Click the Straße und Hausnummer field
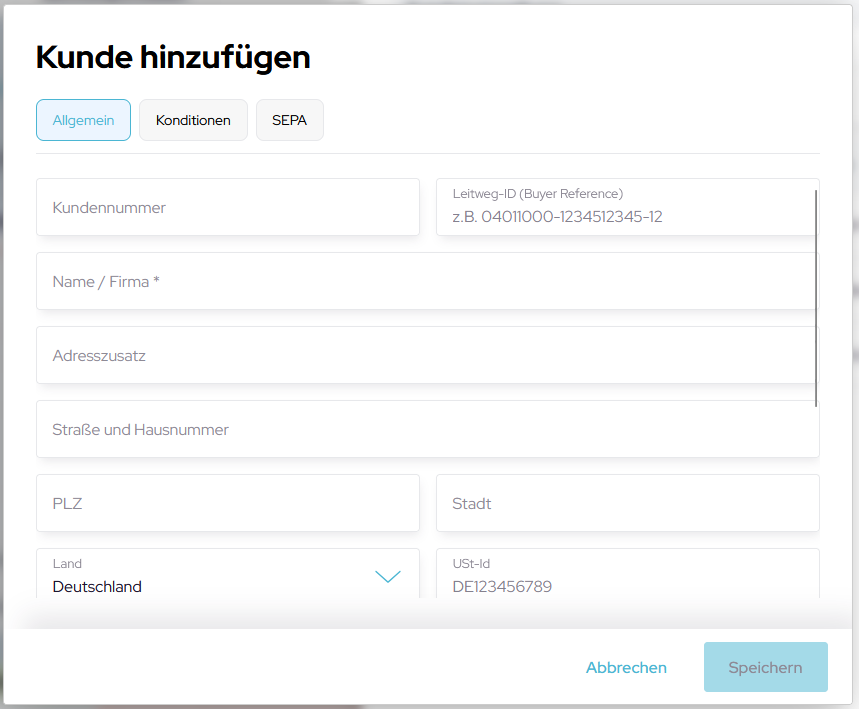Screen dimensions: 859x709 (427, 430)
